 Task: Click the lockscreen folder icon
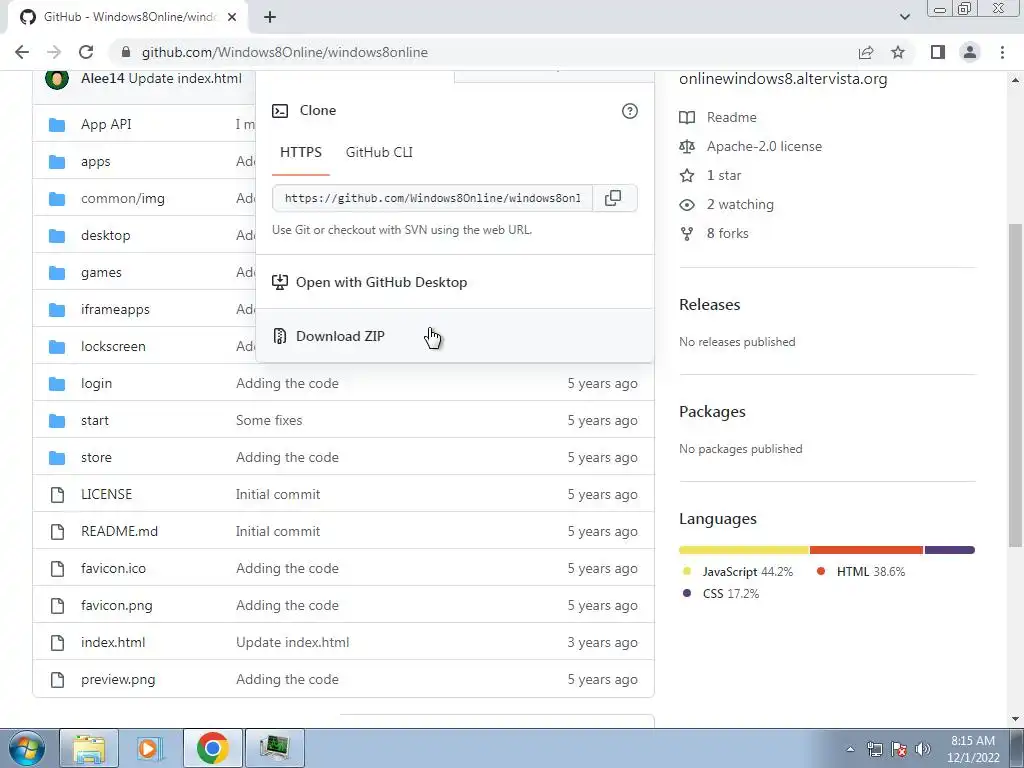pyautogui.click(x=57, y=347)
